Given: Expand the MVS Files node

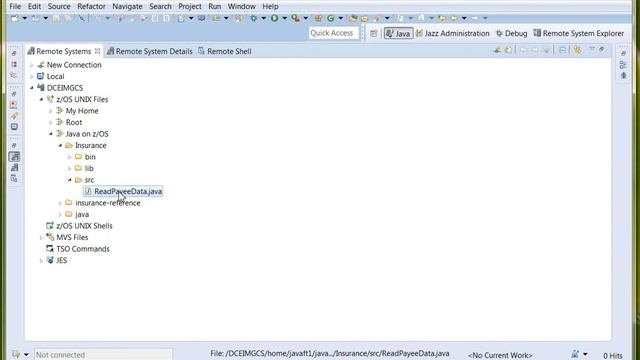Looking at the screenshot, I should point(41,237).
